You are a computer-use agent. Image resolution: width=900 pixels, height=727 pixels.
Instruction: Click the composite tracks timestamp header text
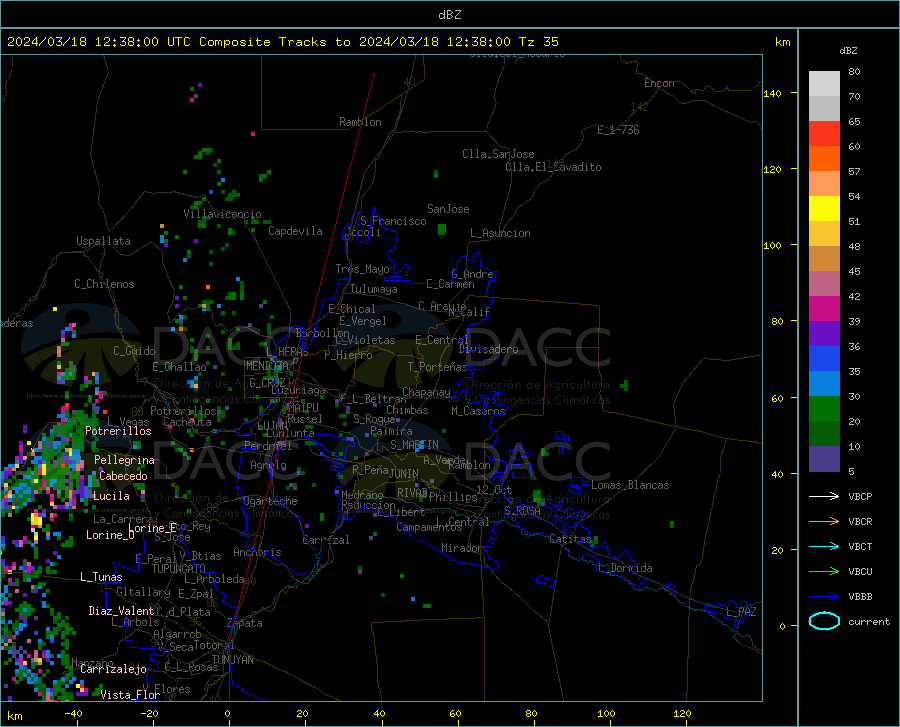(x=282, y=42)
